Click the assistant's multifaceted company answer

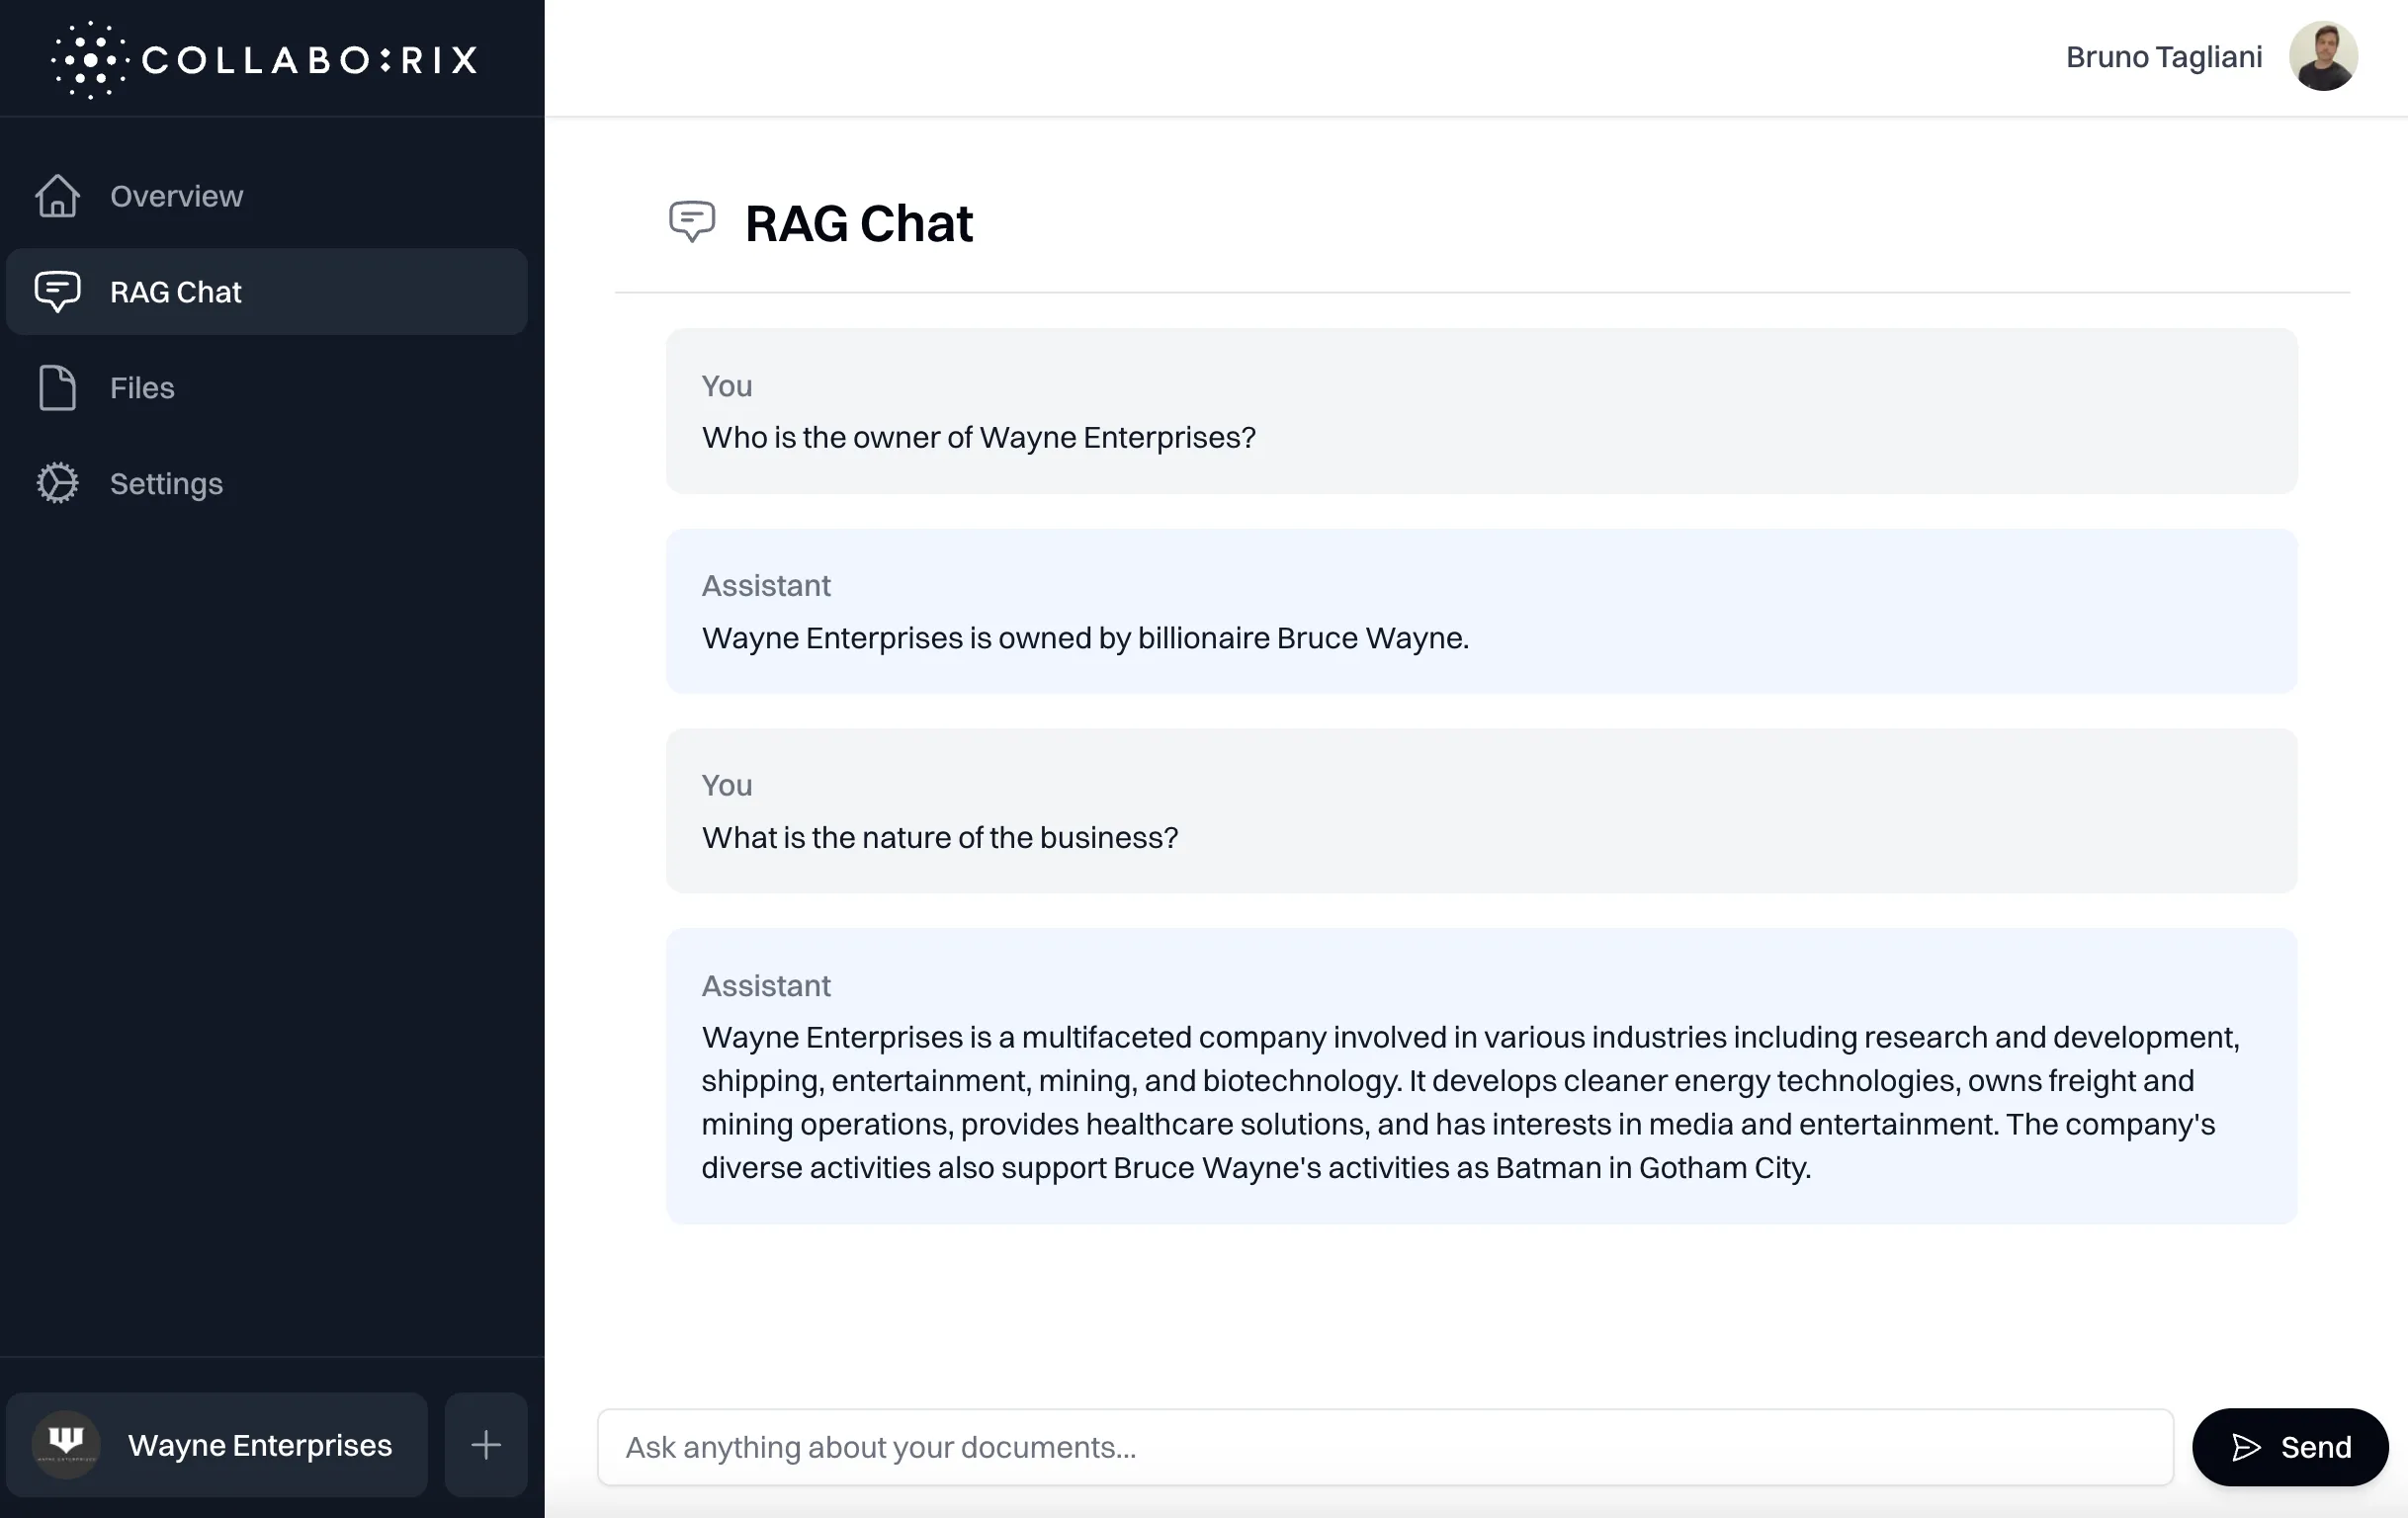click(1470, 1102)
